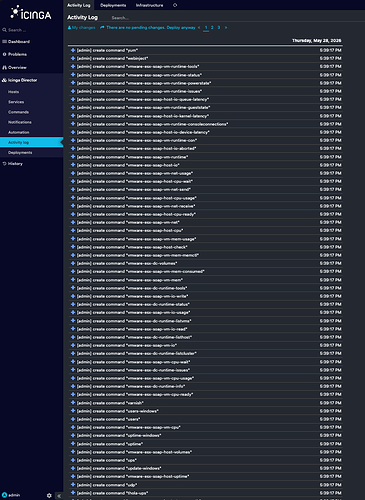Viewport: 365px width, 500px height.
Task: Click plus icon for "vmware-esx-soap-vm-mem" entry
Action: click(73, 280)
